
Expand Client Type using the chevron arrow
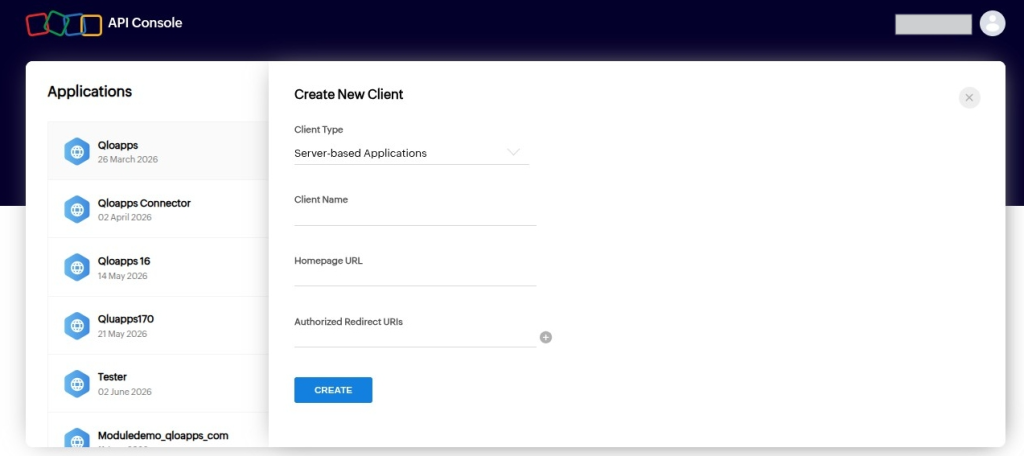click(x=513, y=152)
